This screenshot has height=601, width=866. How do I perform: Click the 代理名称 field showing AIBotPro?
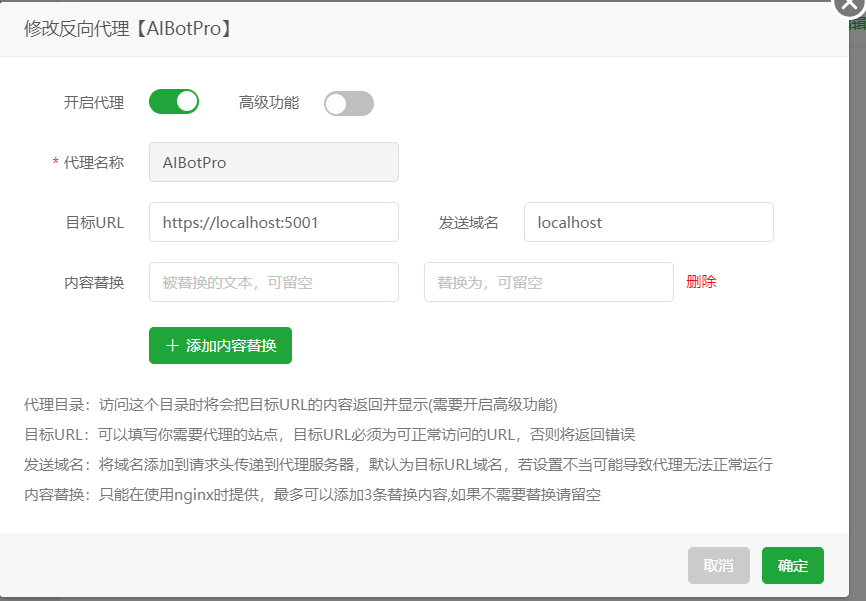click(273, 162)
